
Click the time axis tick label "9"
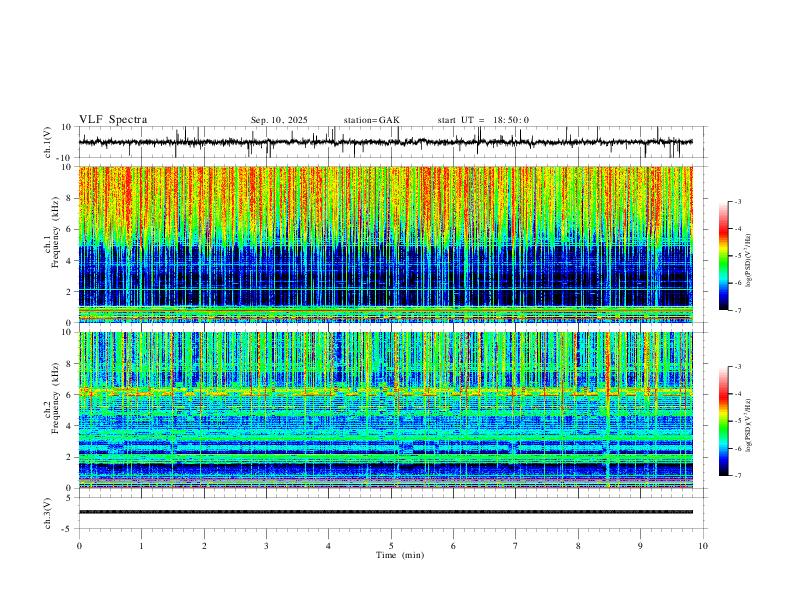click(x=640, y=546)
